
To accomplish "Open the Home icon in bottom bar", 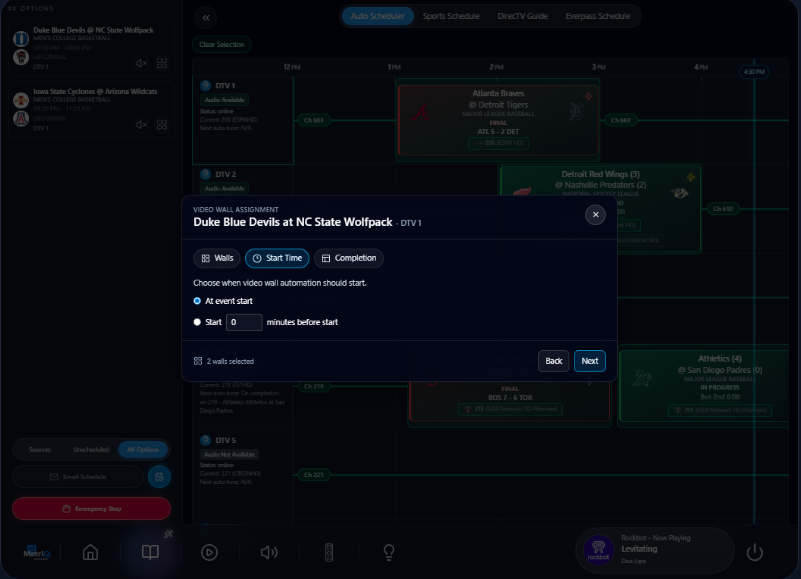I will click(90, 552).
